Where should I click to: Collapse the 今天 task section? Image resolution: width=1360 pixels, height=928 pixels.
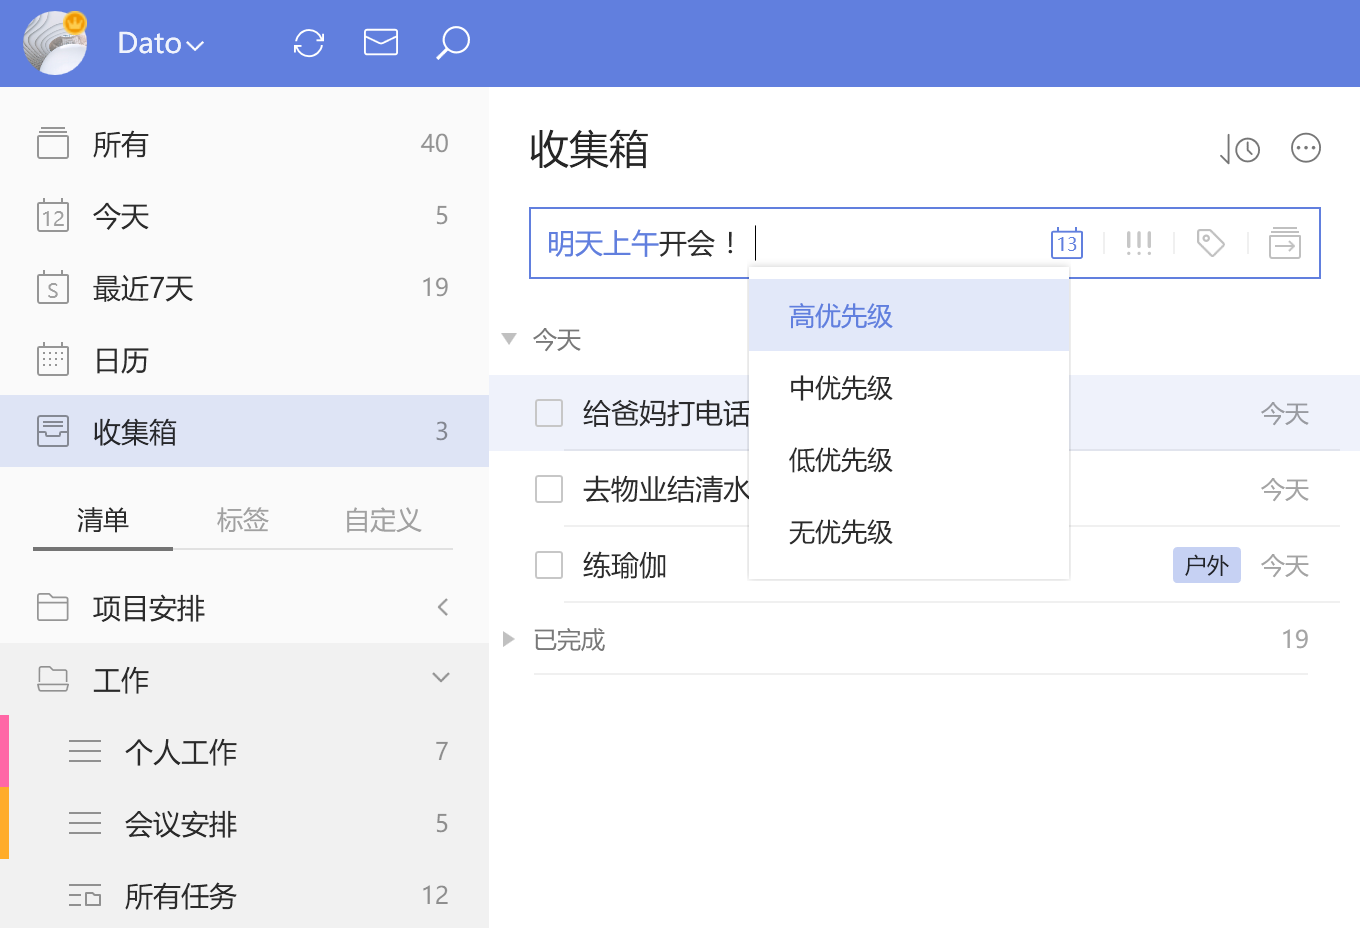509,339
